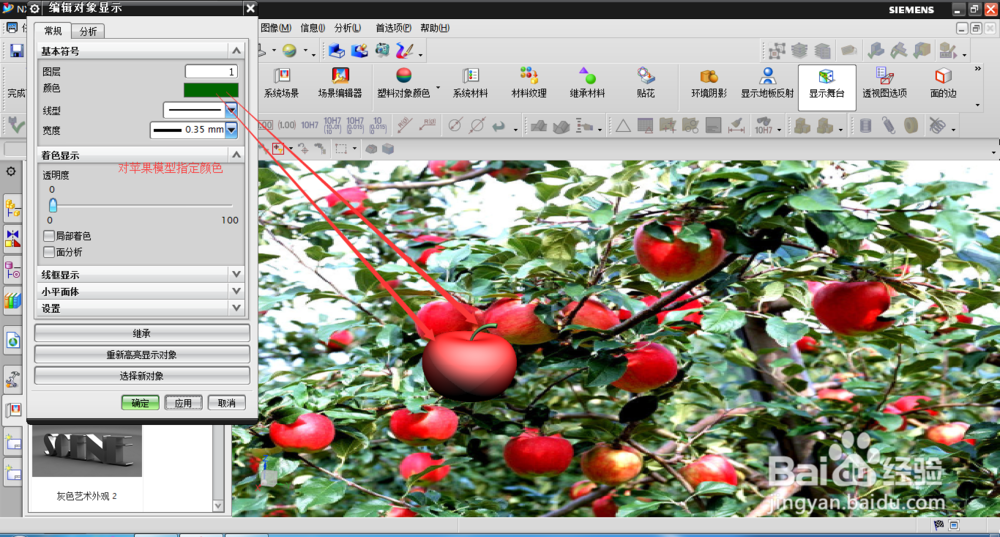Viewport: 1000px width, 537px height.
Task: Enable 环境阴影 ambient shadow
Action: click(x=709, y=84)
